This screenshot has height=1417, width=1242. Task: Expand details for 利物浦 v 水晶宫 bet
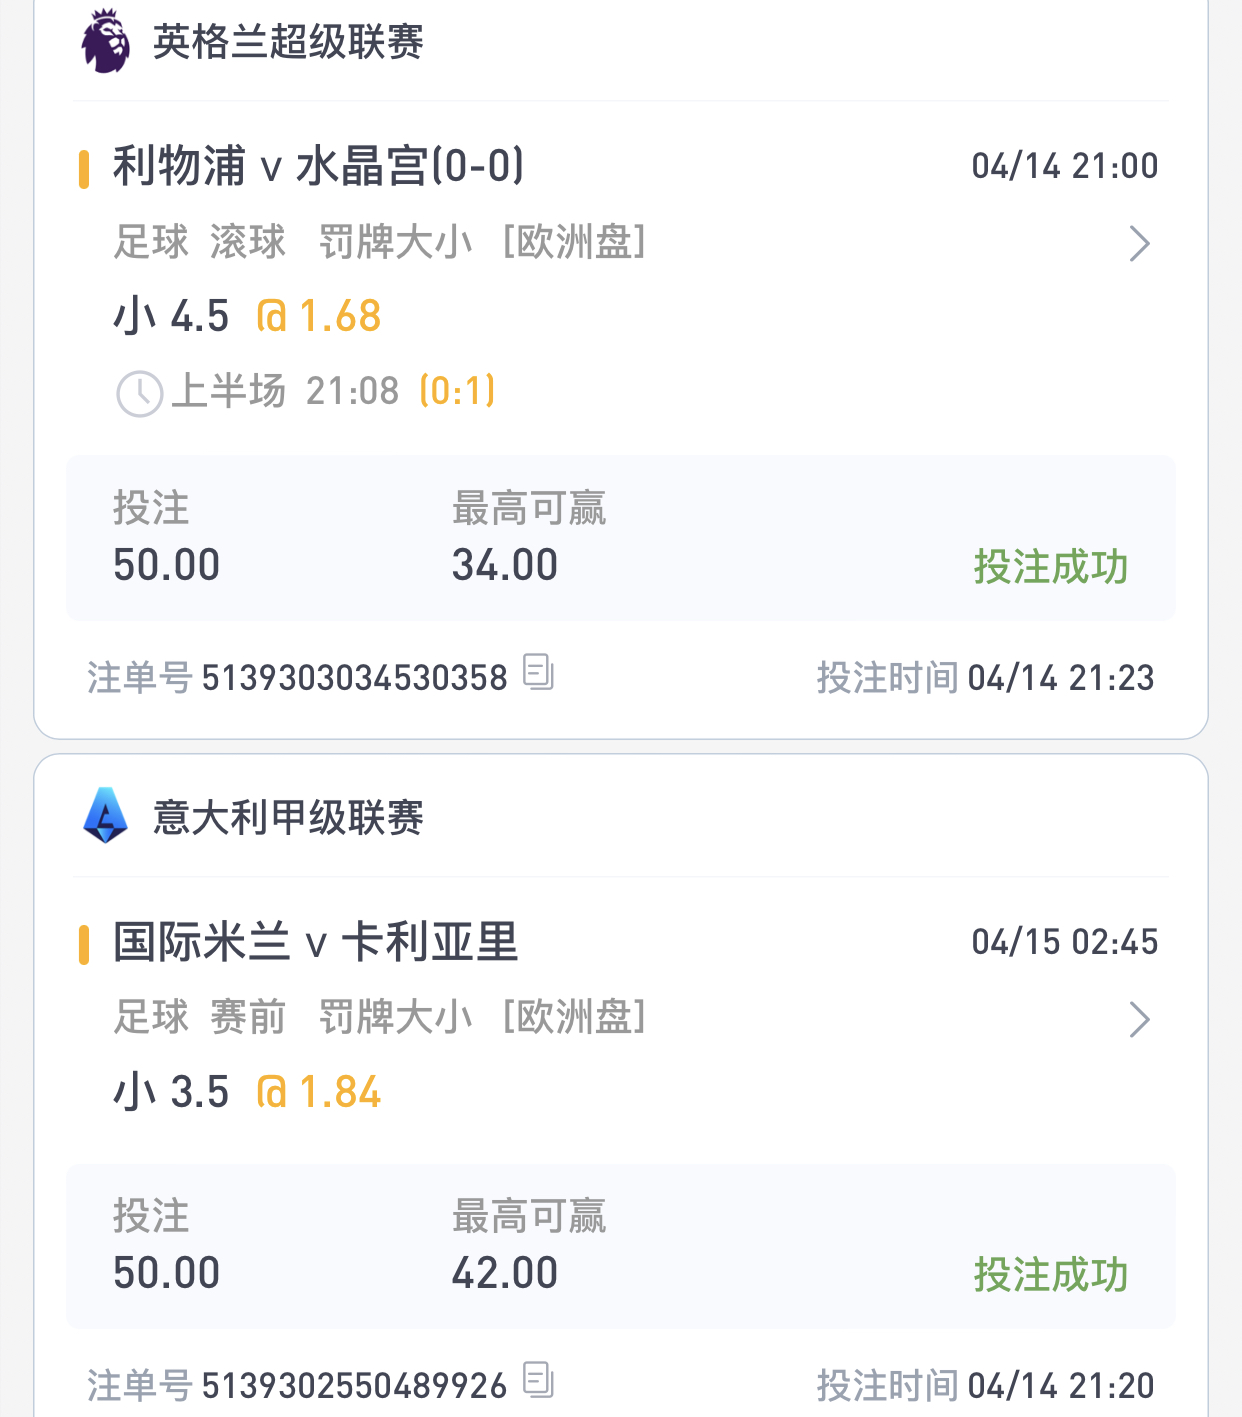click(1139, 244)
